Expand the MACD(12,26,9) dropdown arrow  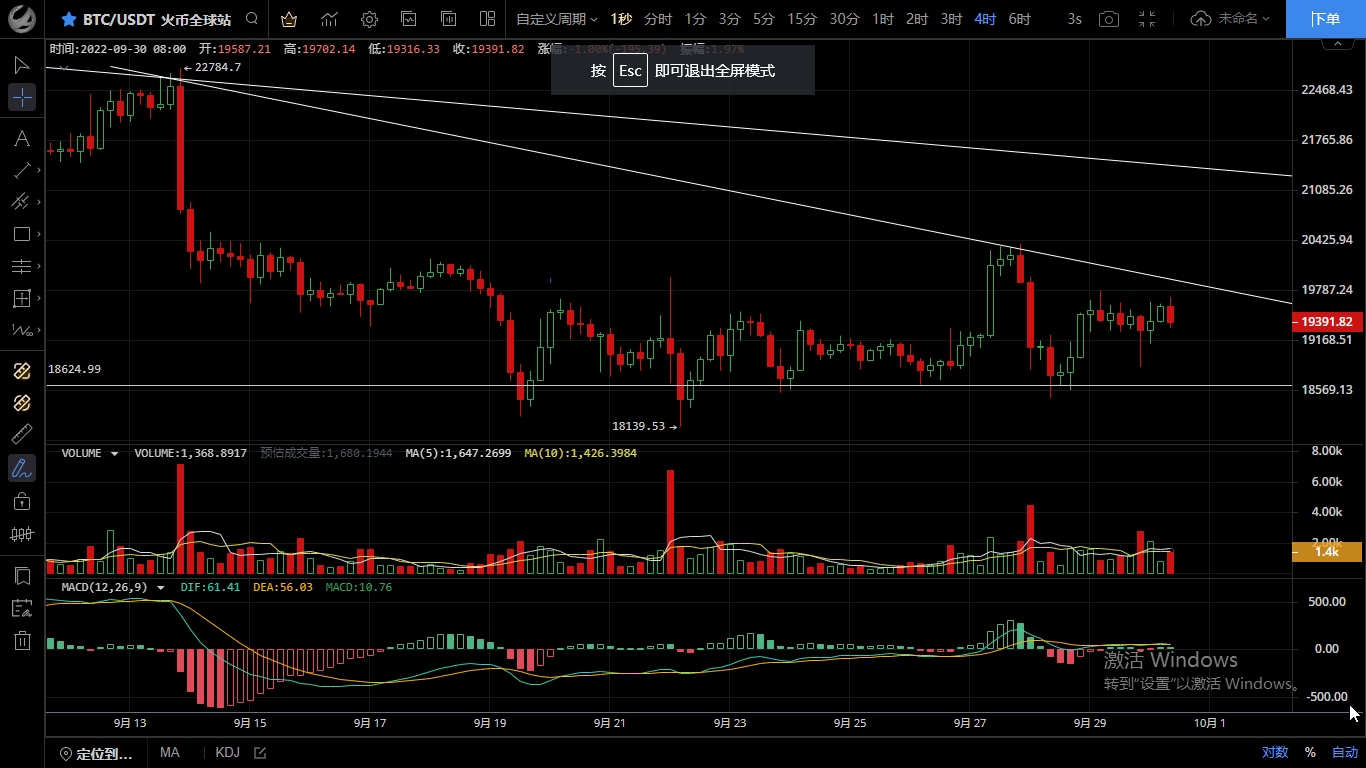point(161,587)
